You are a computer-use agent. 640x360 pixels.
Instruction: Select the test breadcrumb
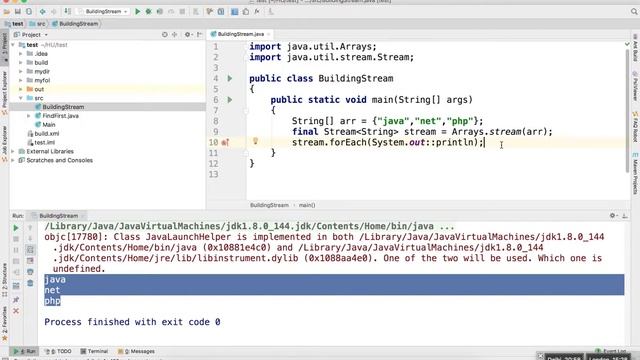(14, 24)
